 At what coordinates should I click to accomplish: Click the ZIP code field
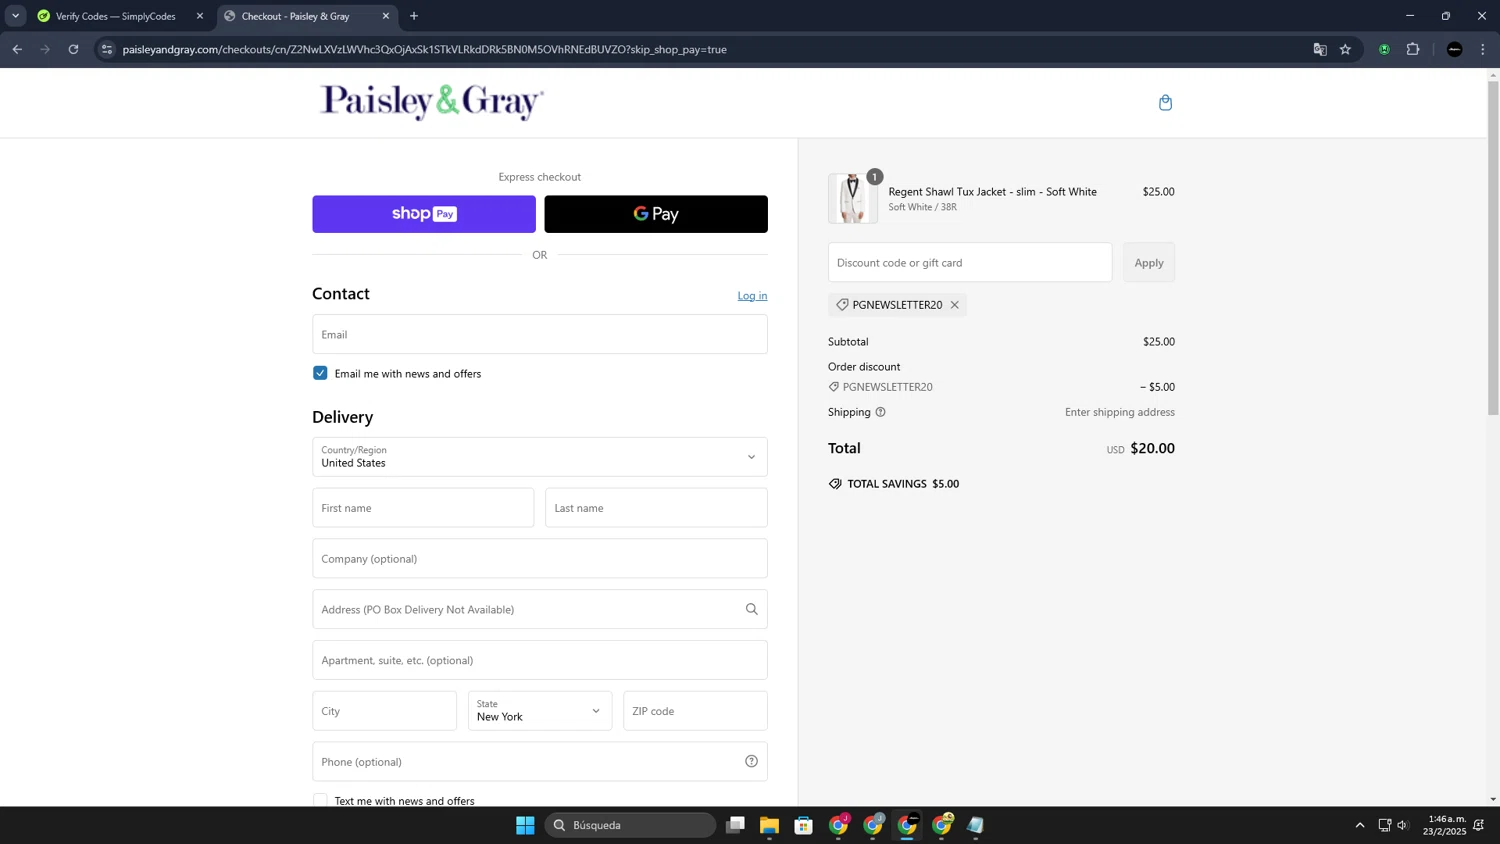[x=695, y=711]
